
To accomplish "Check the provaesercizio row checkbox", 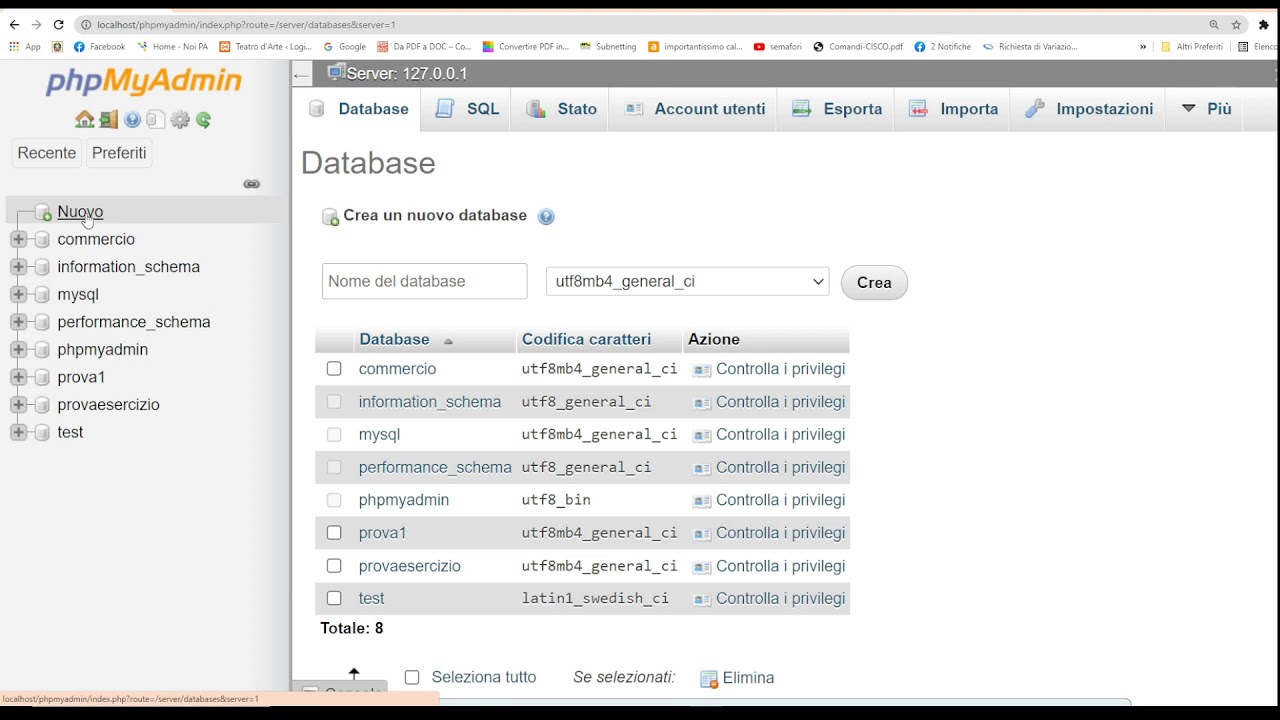I will coord(334,566).
